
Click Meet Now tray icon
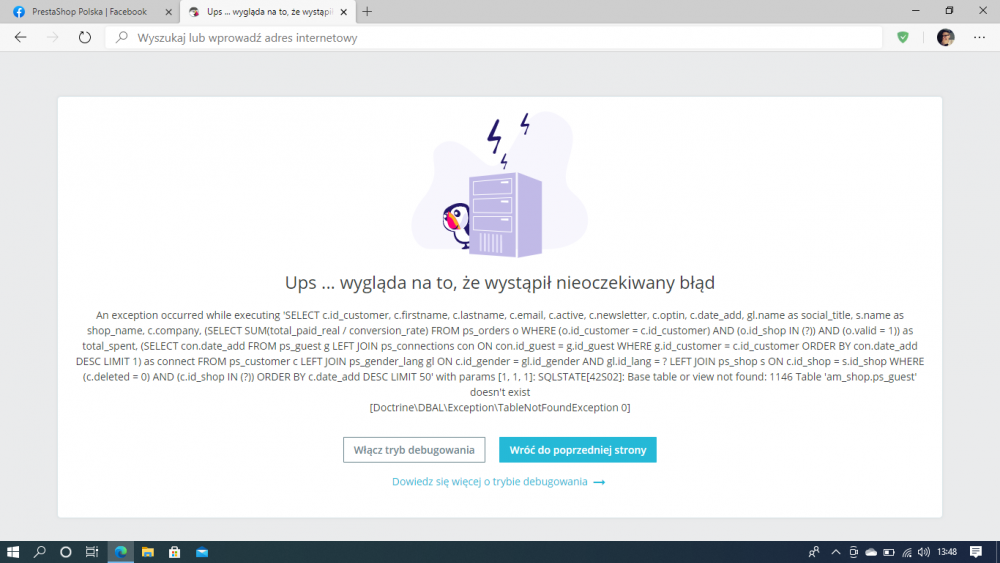pyautogui.click(x=853, y=552)
